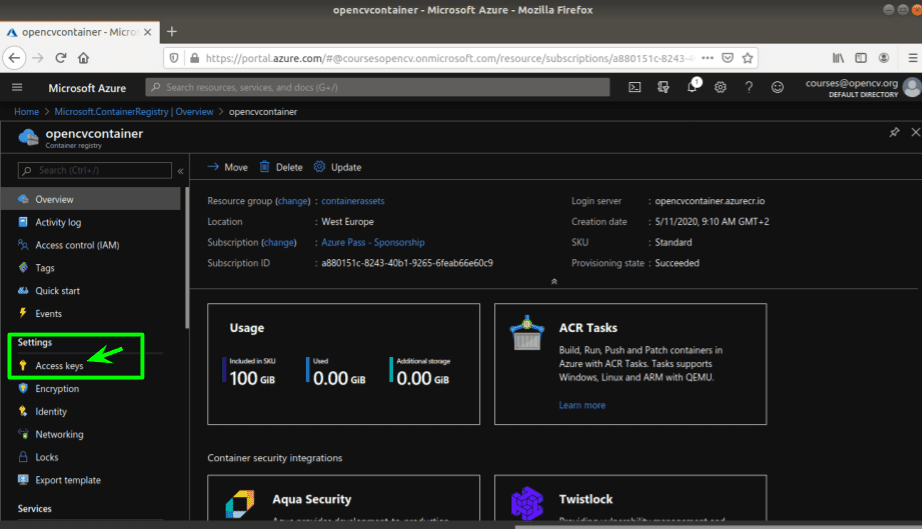
Task: Open the Directory and subscription filter icon
Action: coord(663,88)
